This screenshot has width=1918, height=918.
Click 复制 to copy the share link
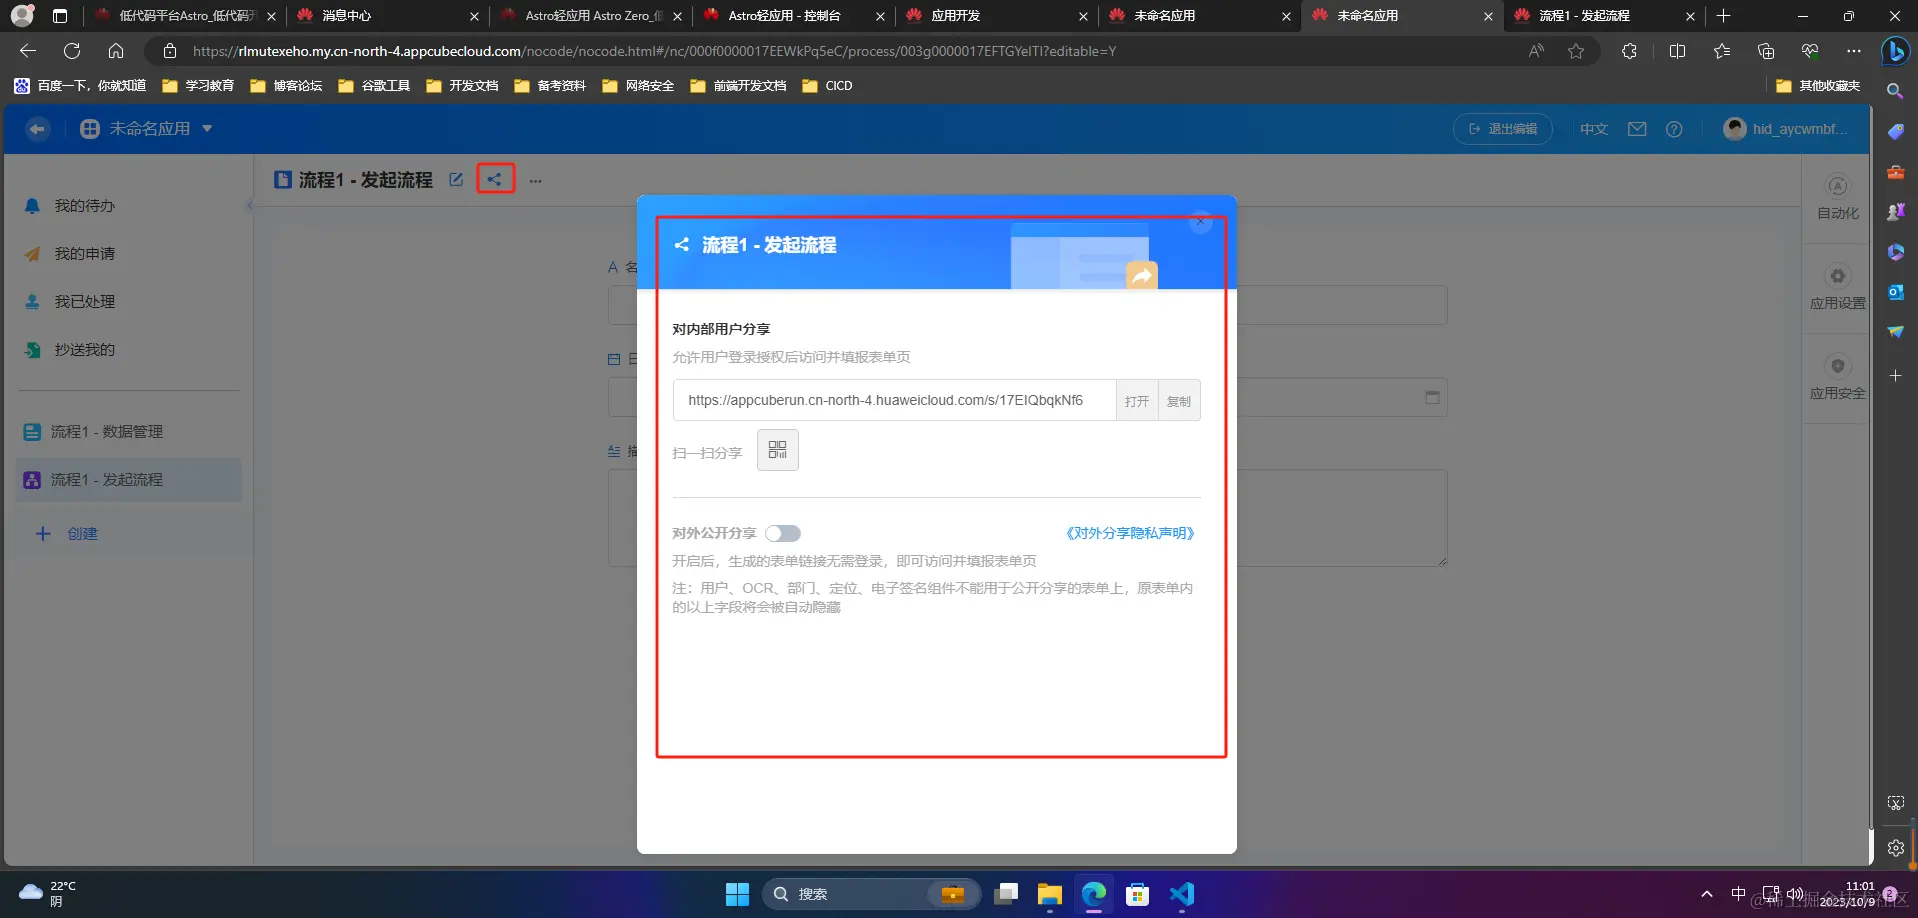tap(1179, 400)
